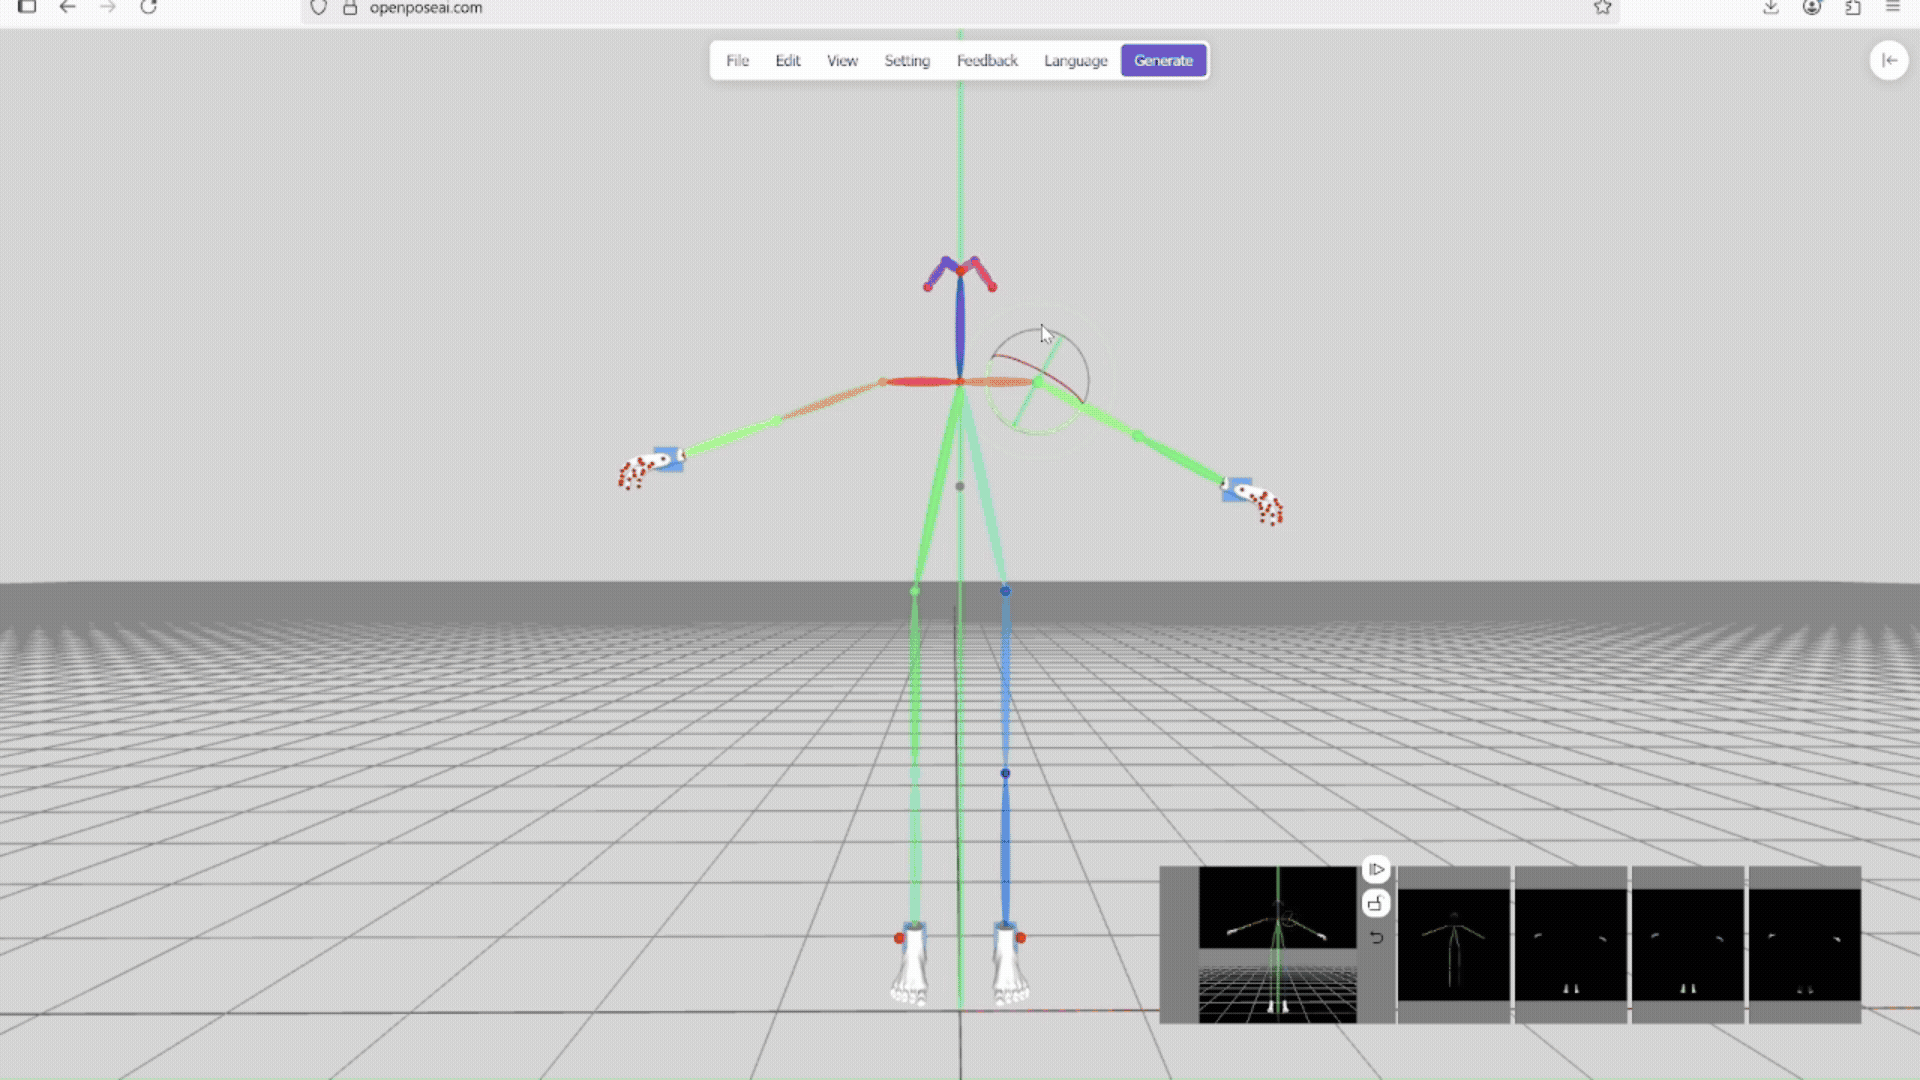The width and height of the screenshot is (1920, 1080).
Task: Open the File menu
Action: coord(737,61)
